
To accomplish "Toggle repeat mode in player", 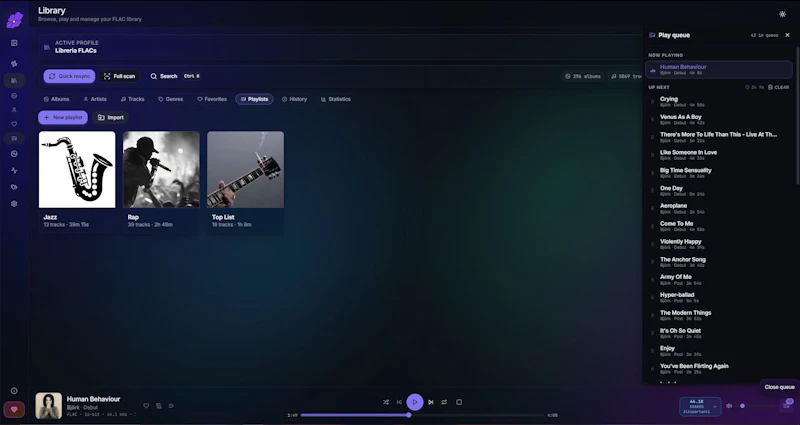I will (444, 402).
